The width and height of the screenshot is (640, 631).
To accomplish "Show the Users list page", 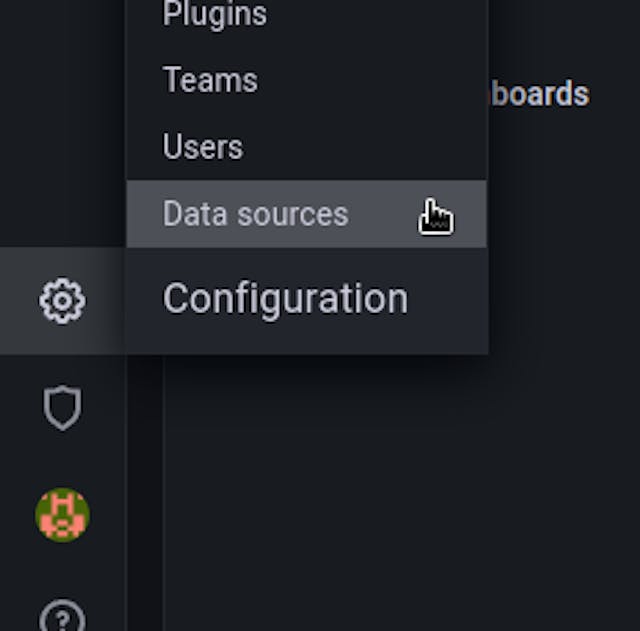I will (203, 147).
